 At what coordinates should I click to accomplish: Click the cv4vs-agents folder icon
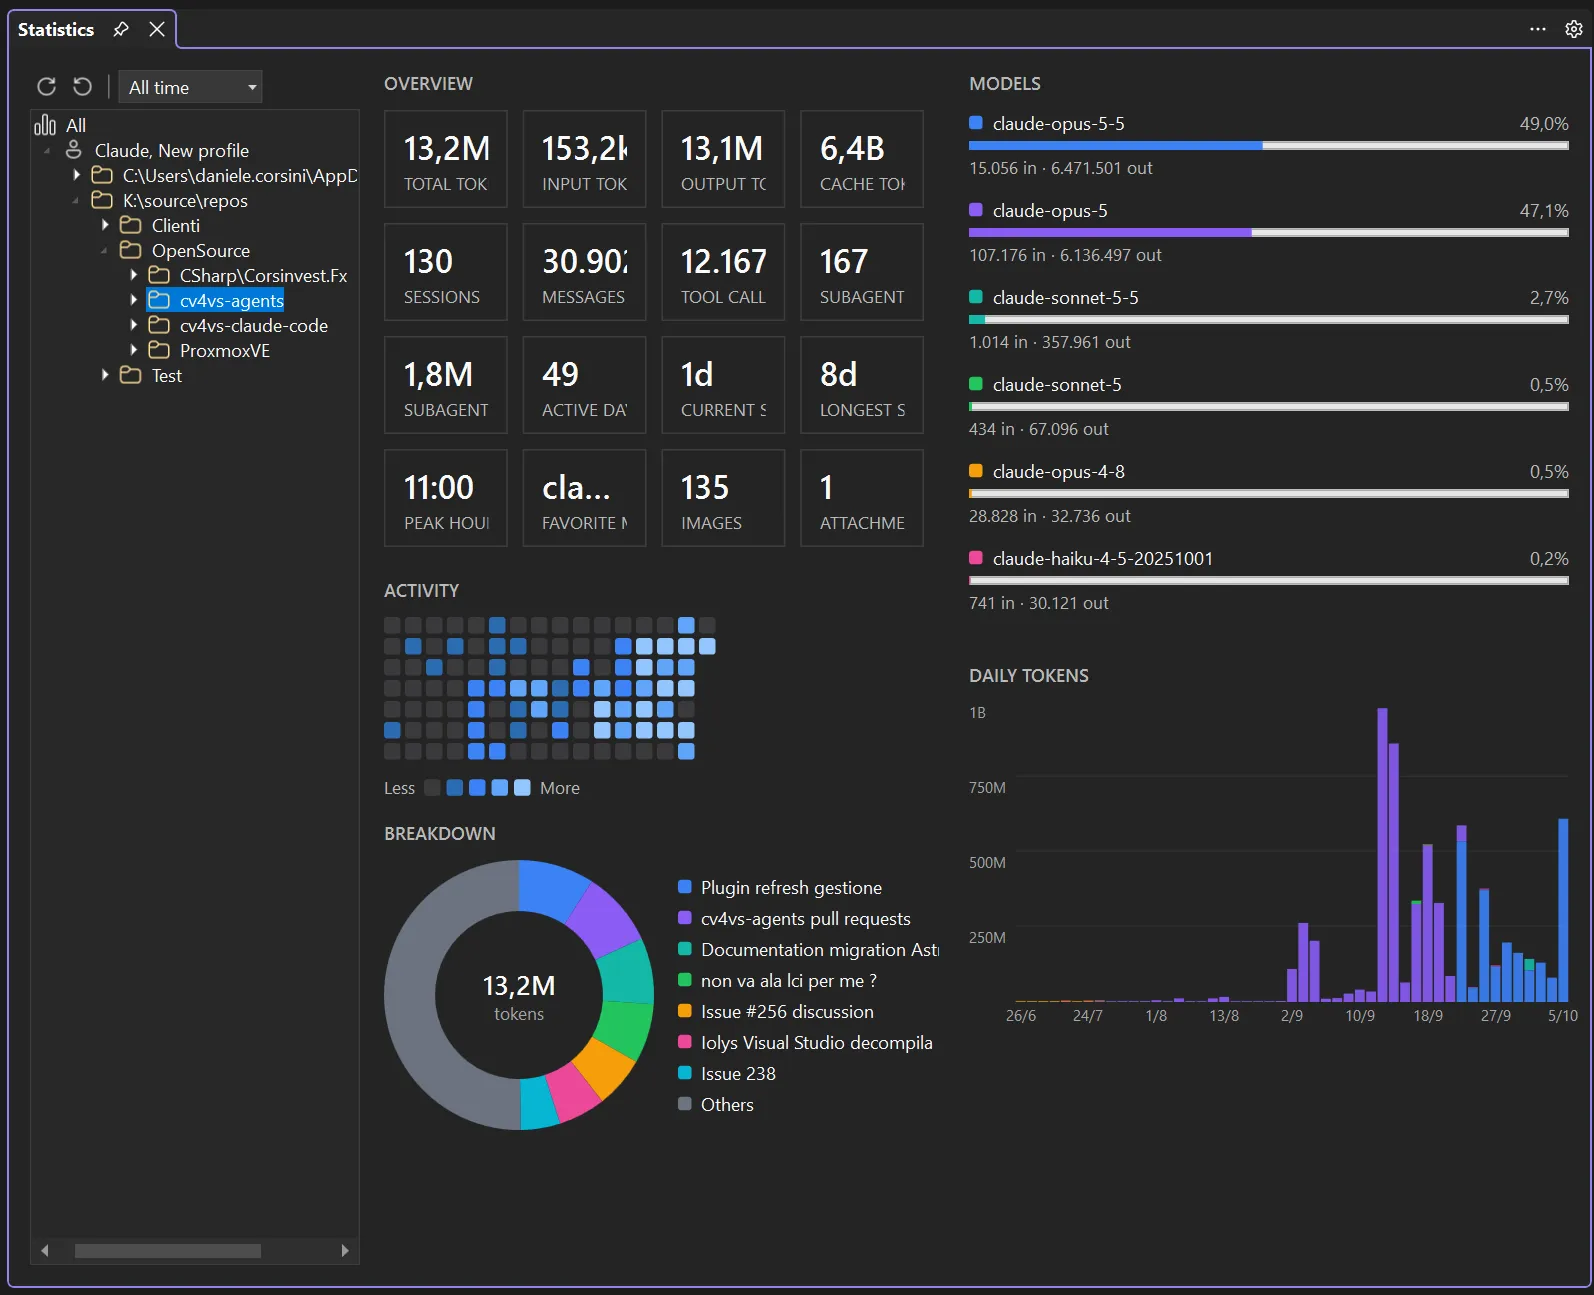(x=159, y=300)
